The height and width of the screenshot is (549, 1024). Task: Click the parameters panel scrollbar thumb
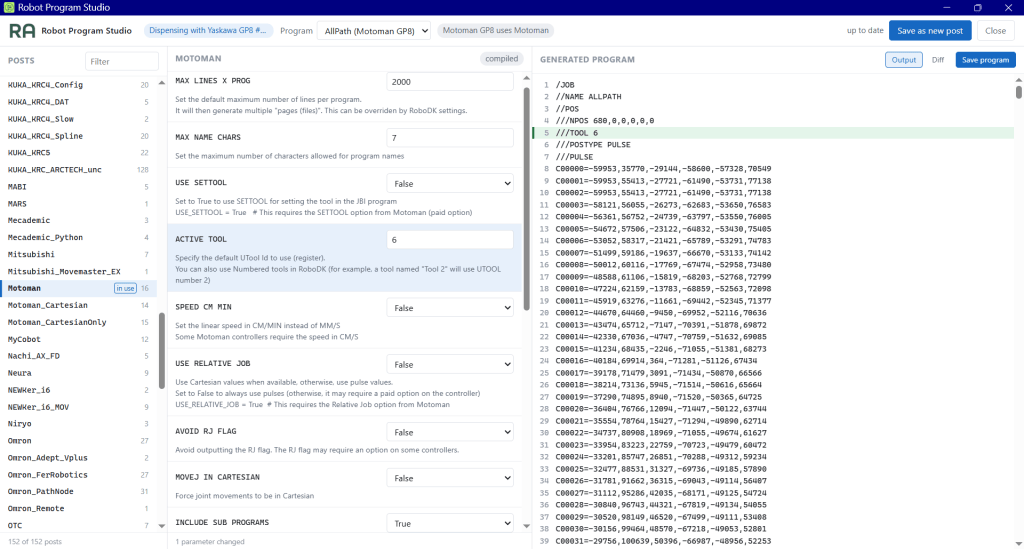pos(526,198)
